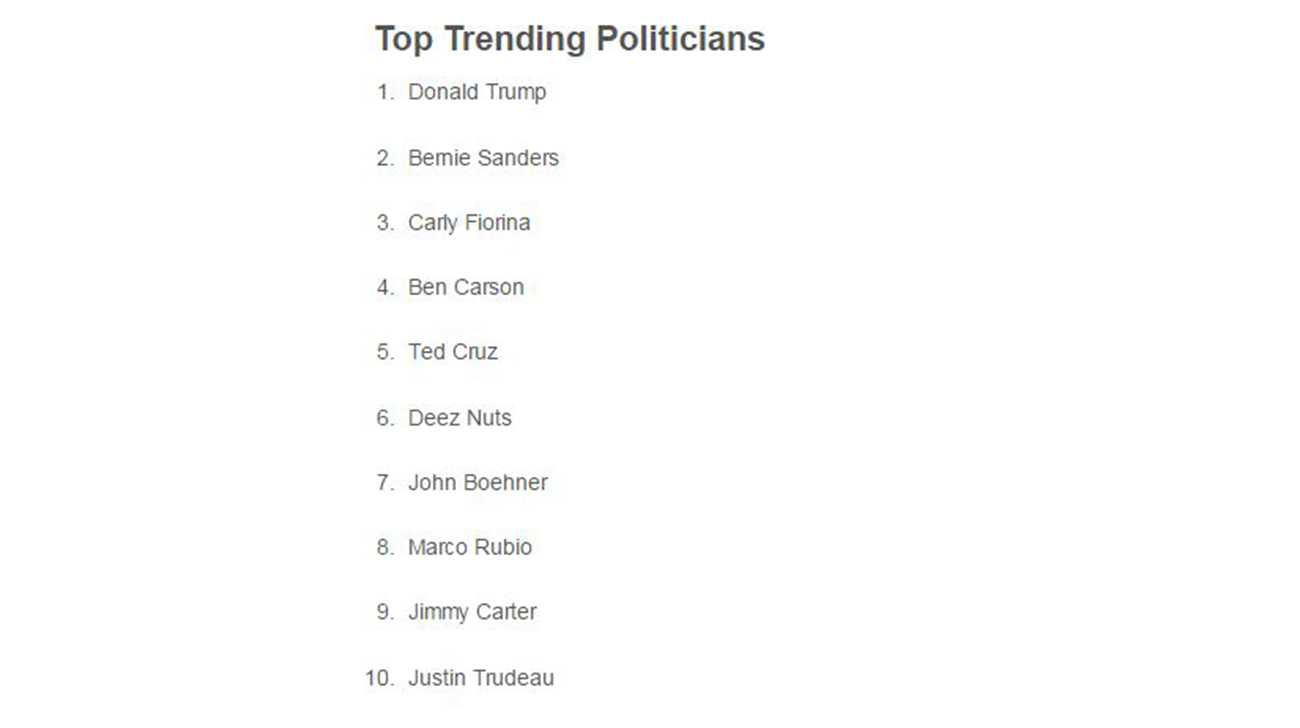Click Marco Rubio in the list
The image size is (1300, 728).
[470, 547]
